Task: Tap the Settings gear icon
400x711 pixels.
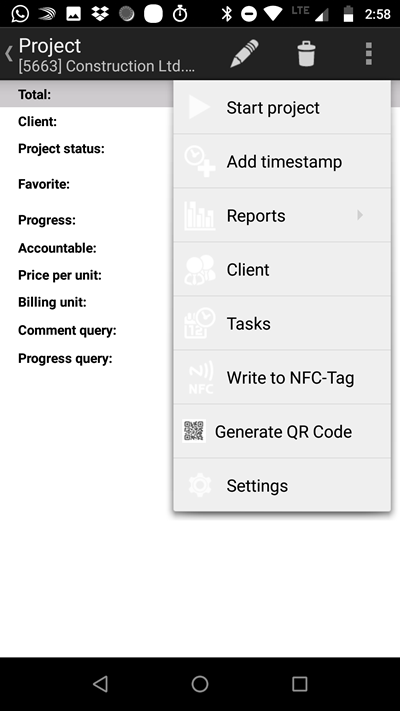Action: (200, 485)
